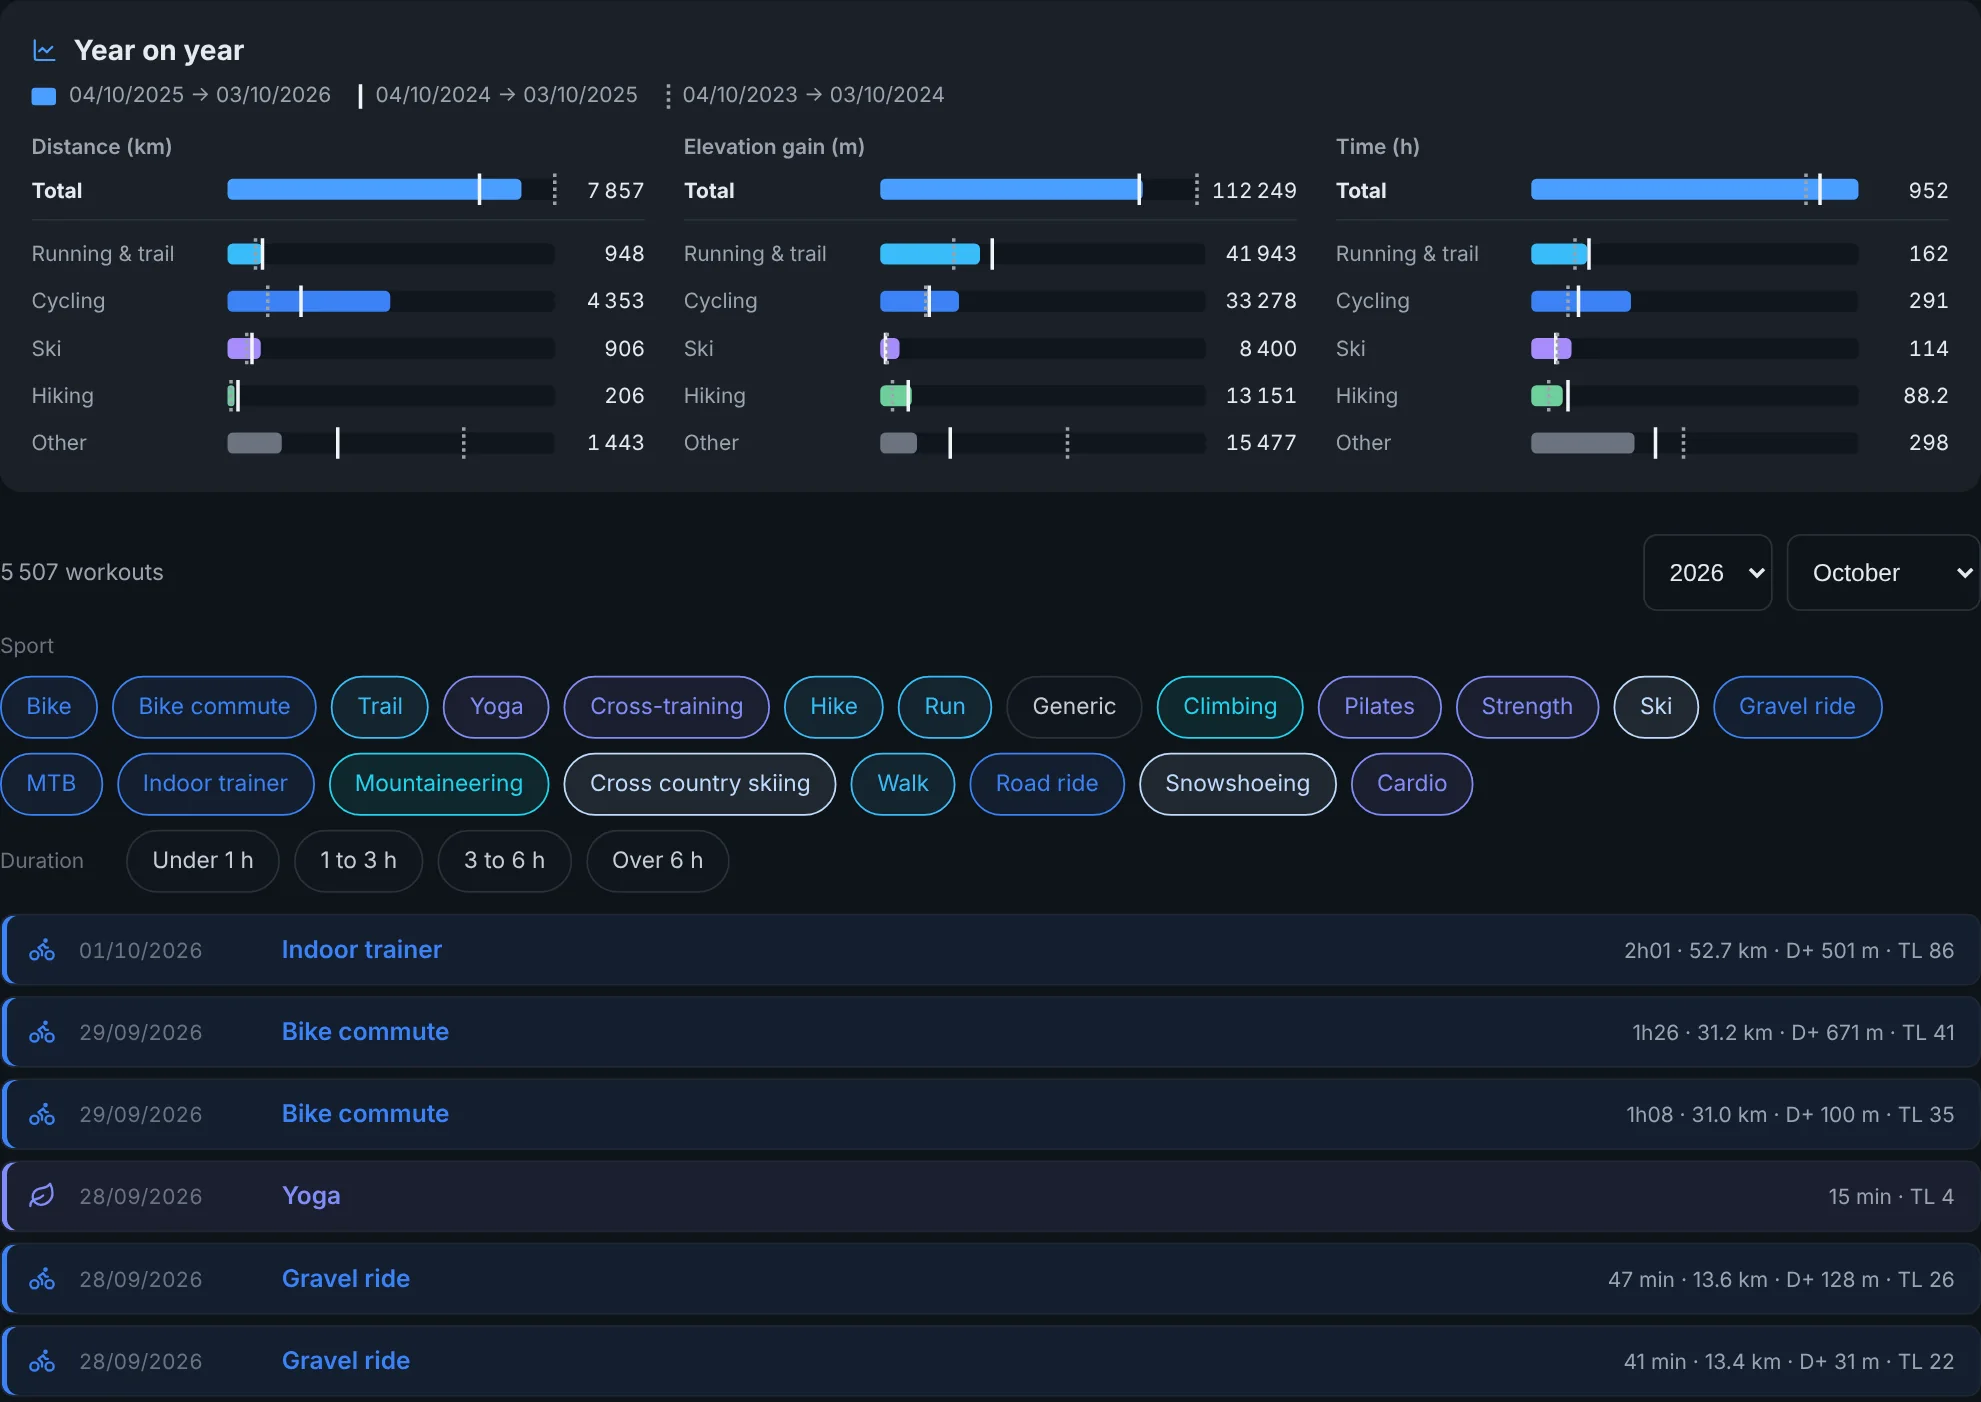Click the blue current-period legend swatch
The image size is (1981, 1402).
44,96
